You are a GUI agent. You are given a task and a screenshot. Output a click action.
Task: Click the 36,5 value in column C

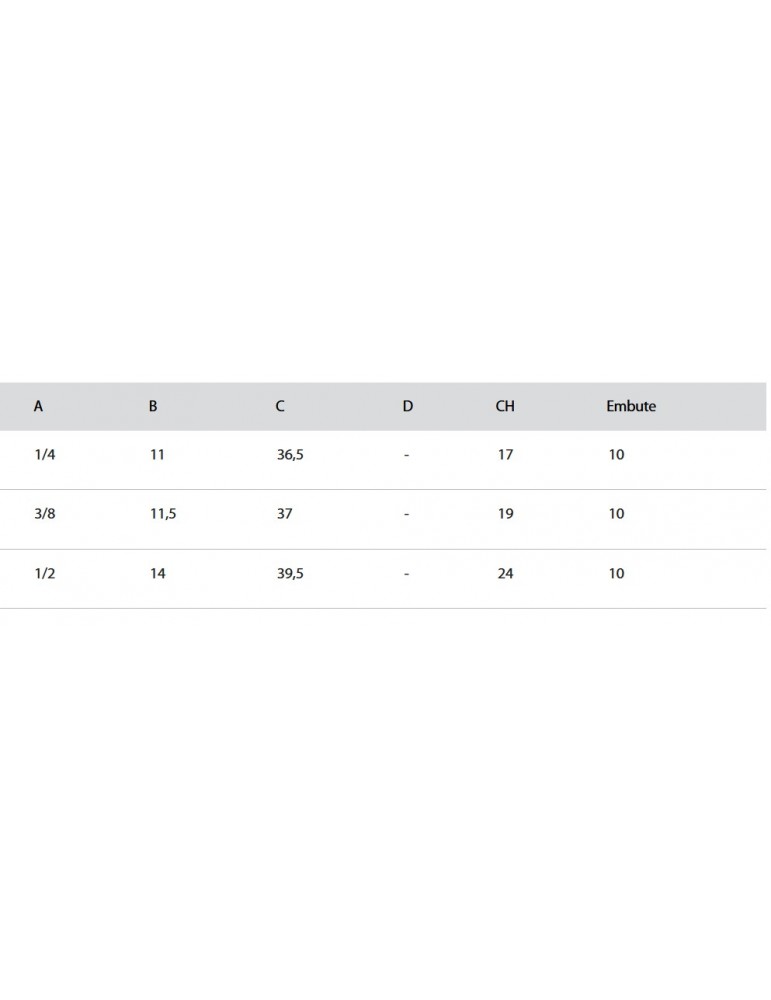(x=290, y=455)
